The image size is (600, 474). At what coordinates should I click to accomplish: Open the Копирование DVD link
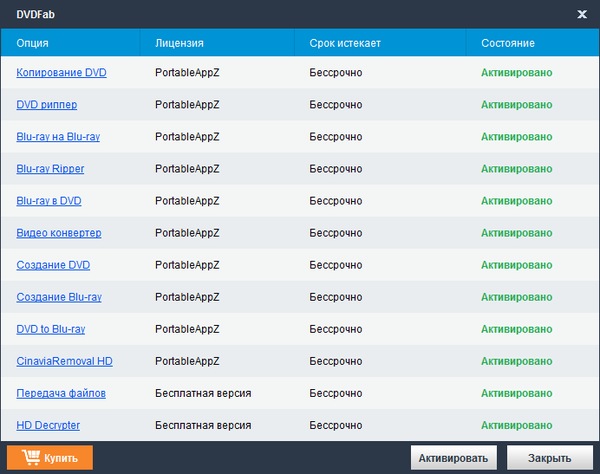[x=61, y=73]
